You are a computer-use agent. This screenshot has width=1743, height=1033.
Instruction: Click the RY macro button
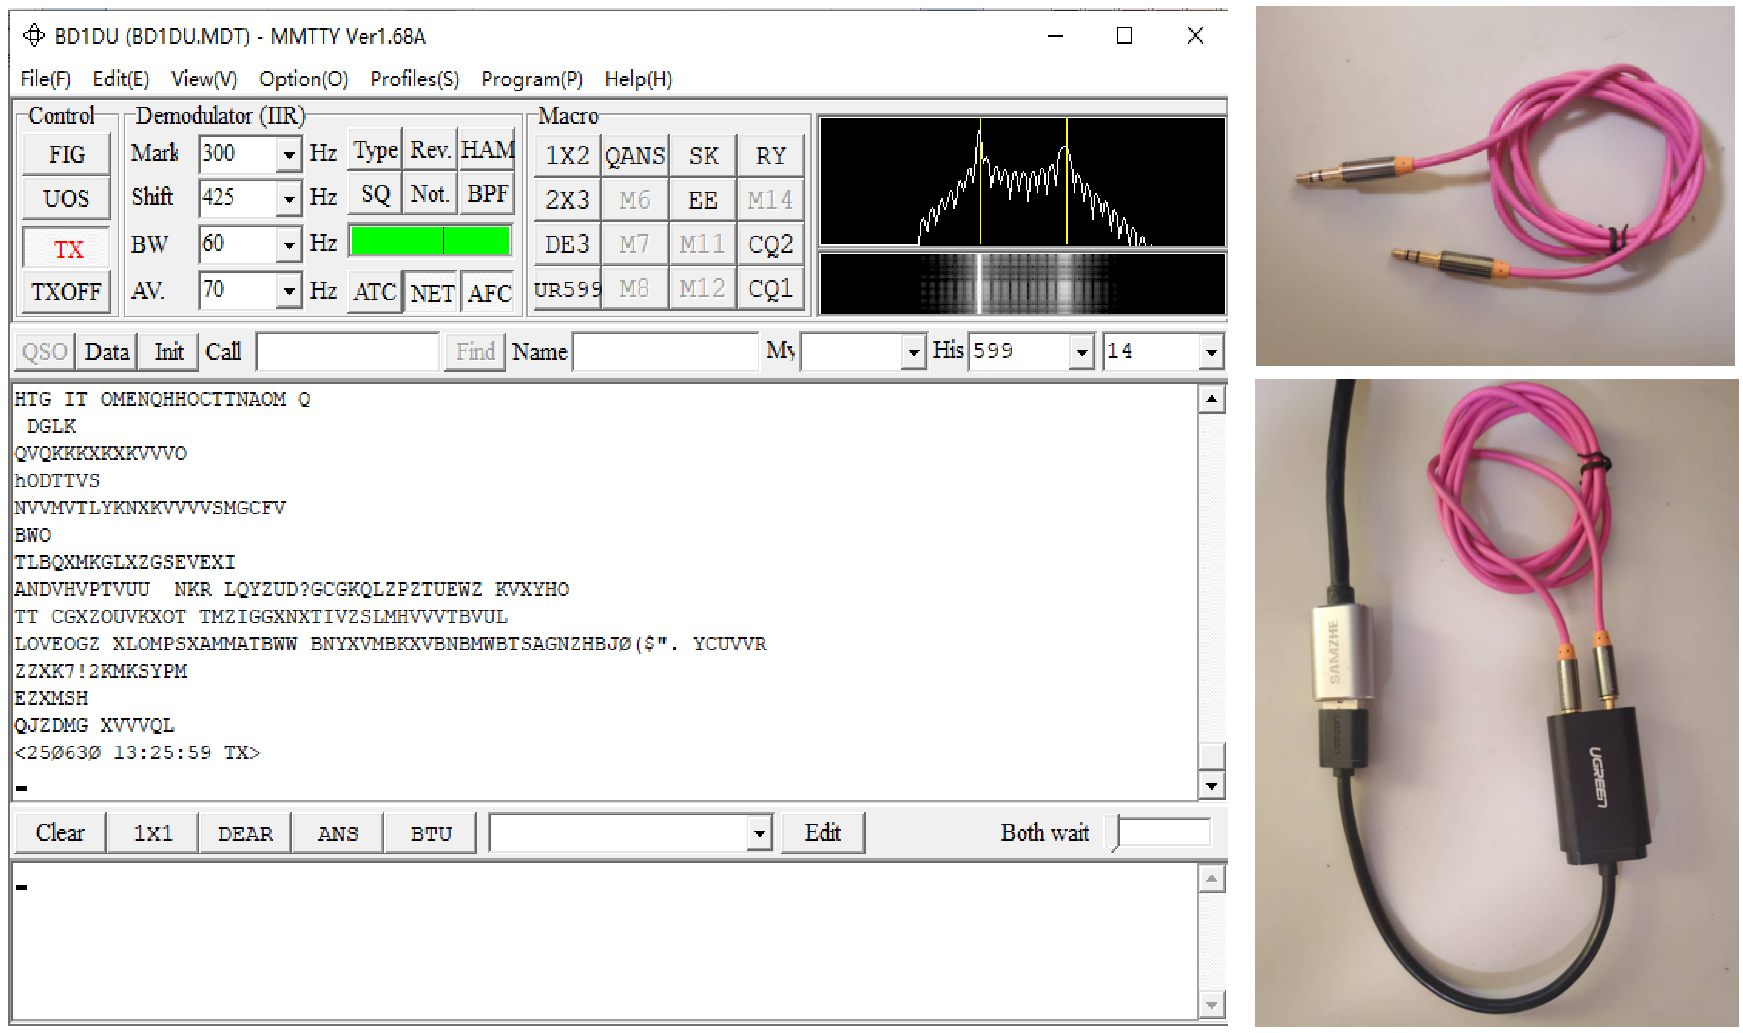[770, 156]
